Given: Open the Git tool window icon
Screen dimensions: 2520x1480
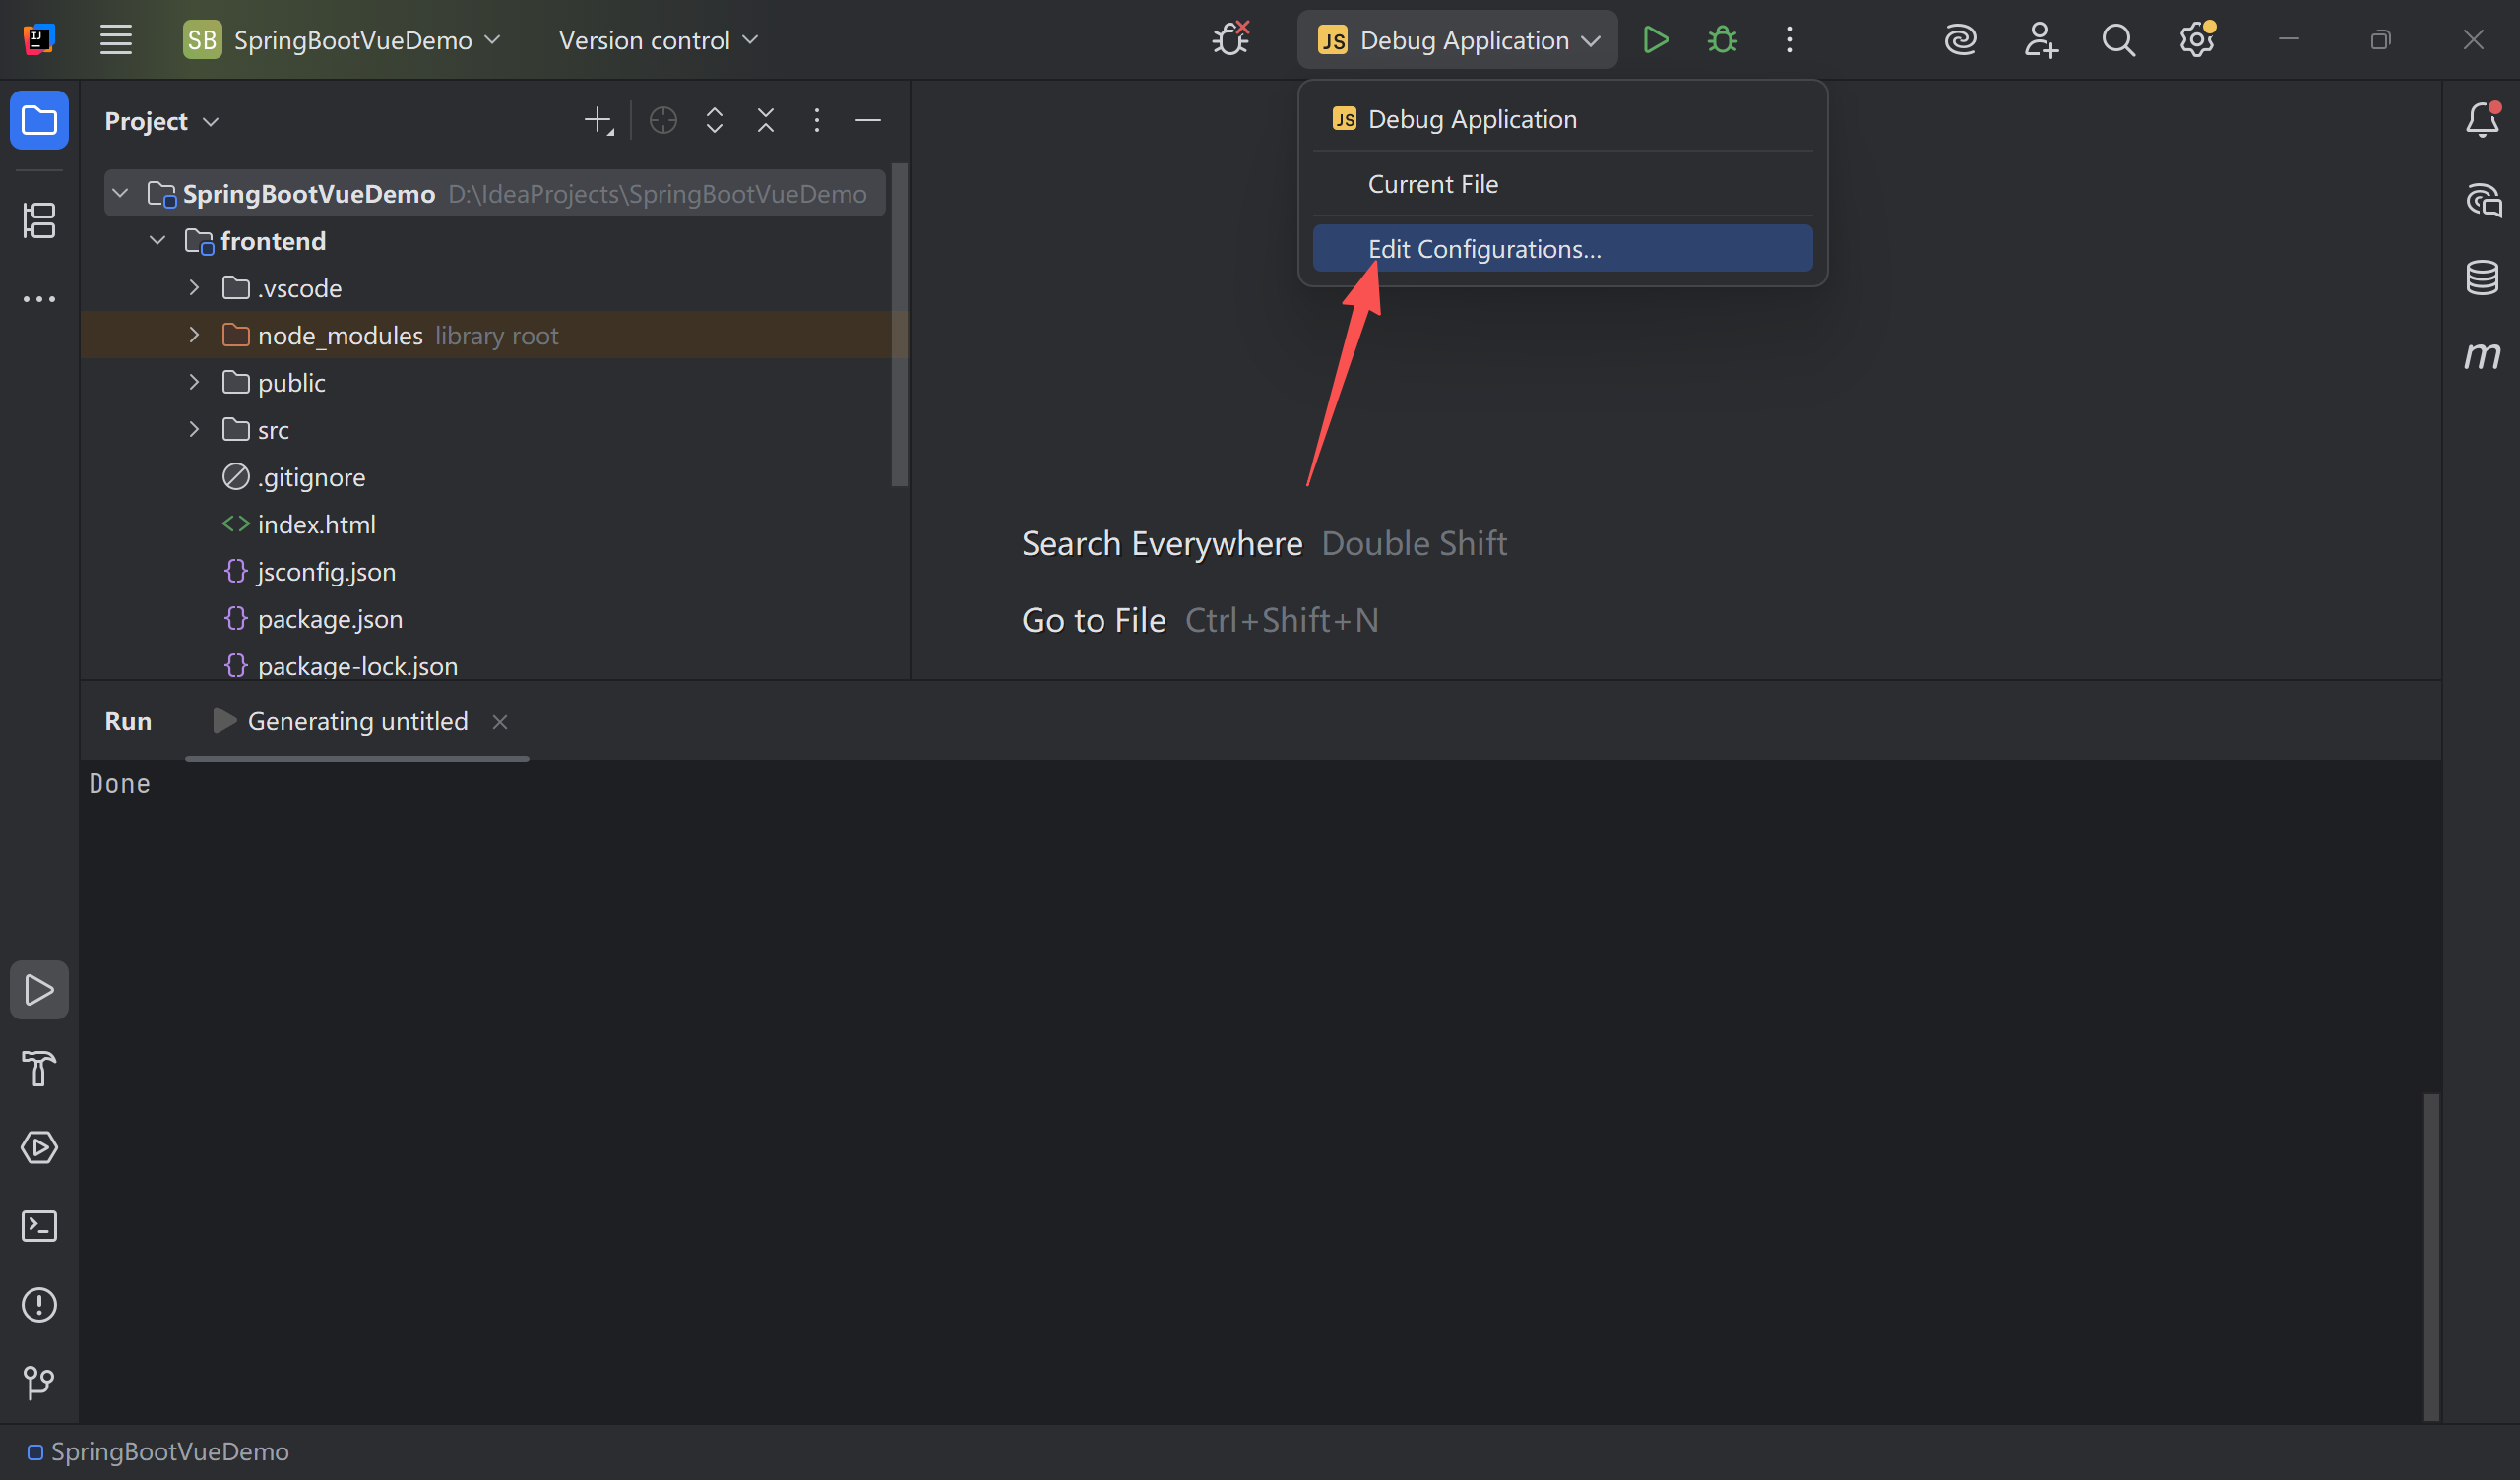Looking at the screenshot, I should point(39,1383).
